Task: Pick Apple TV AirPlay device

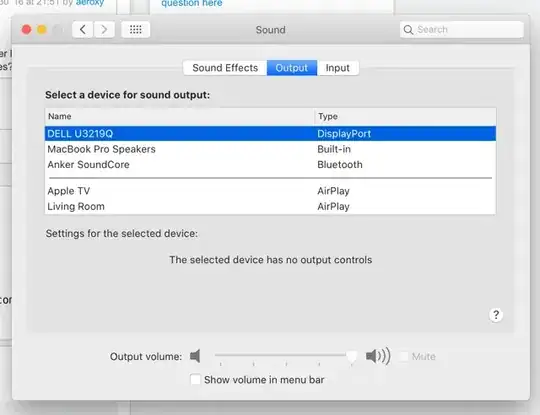Action: click(270, 191)
